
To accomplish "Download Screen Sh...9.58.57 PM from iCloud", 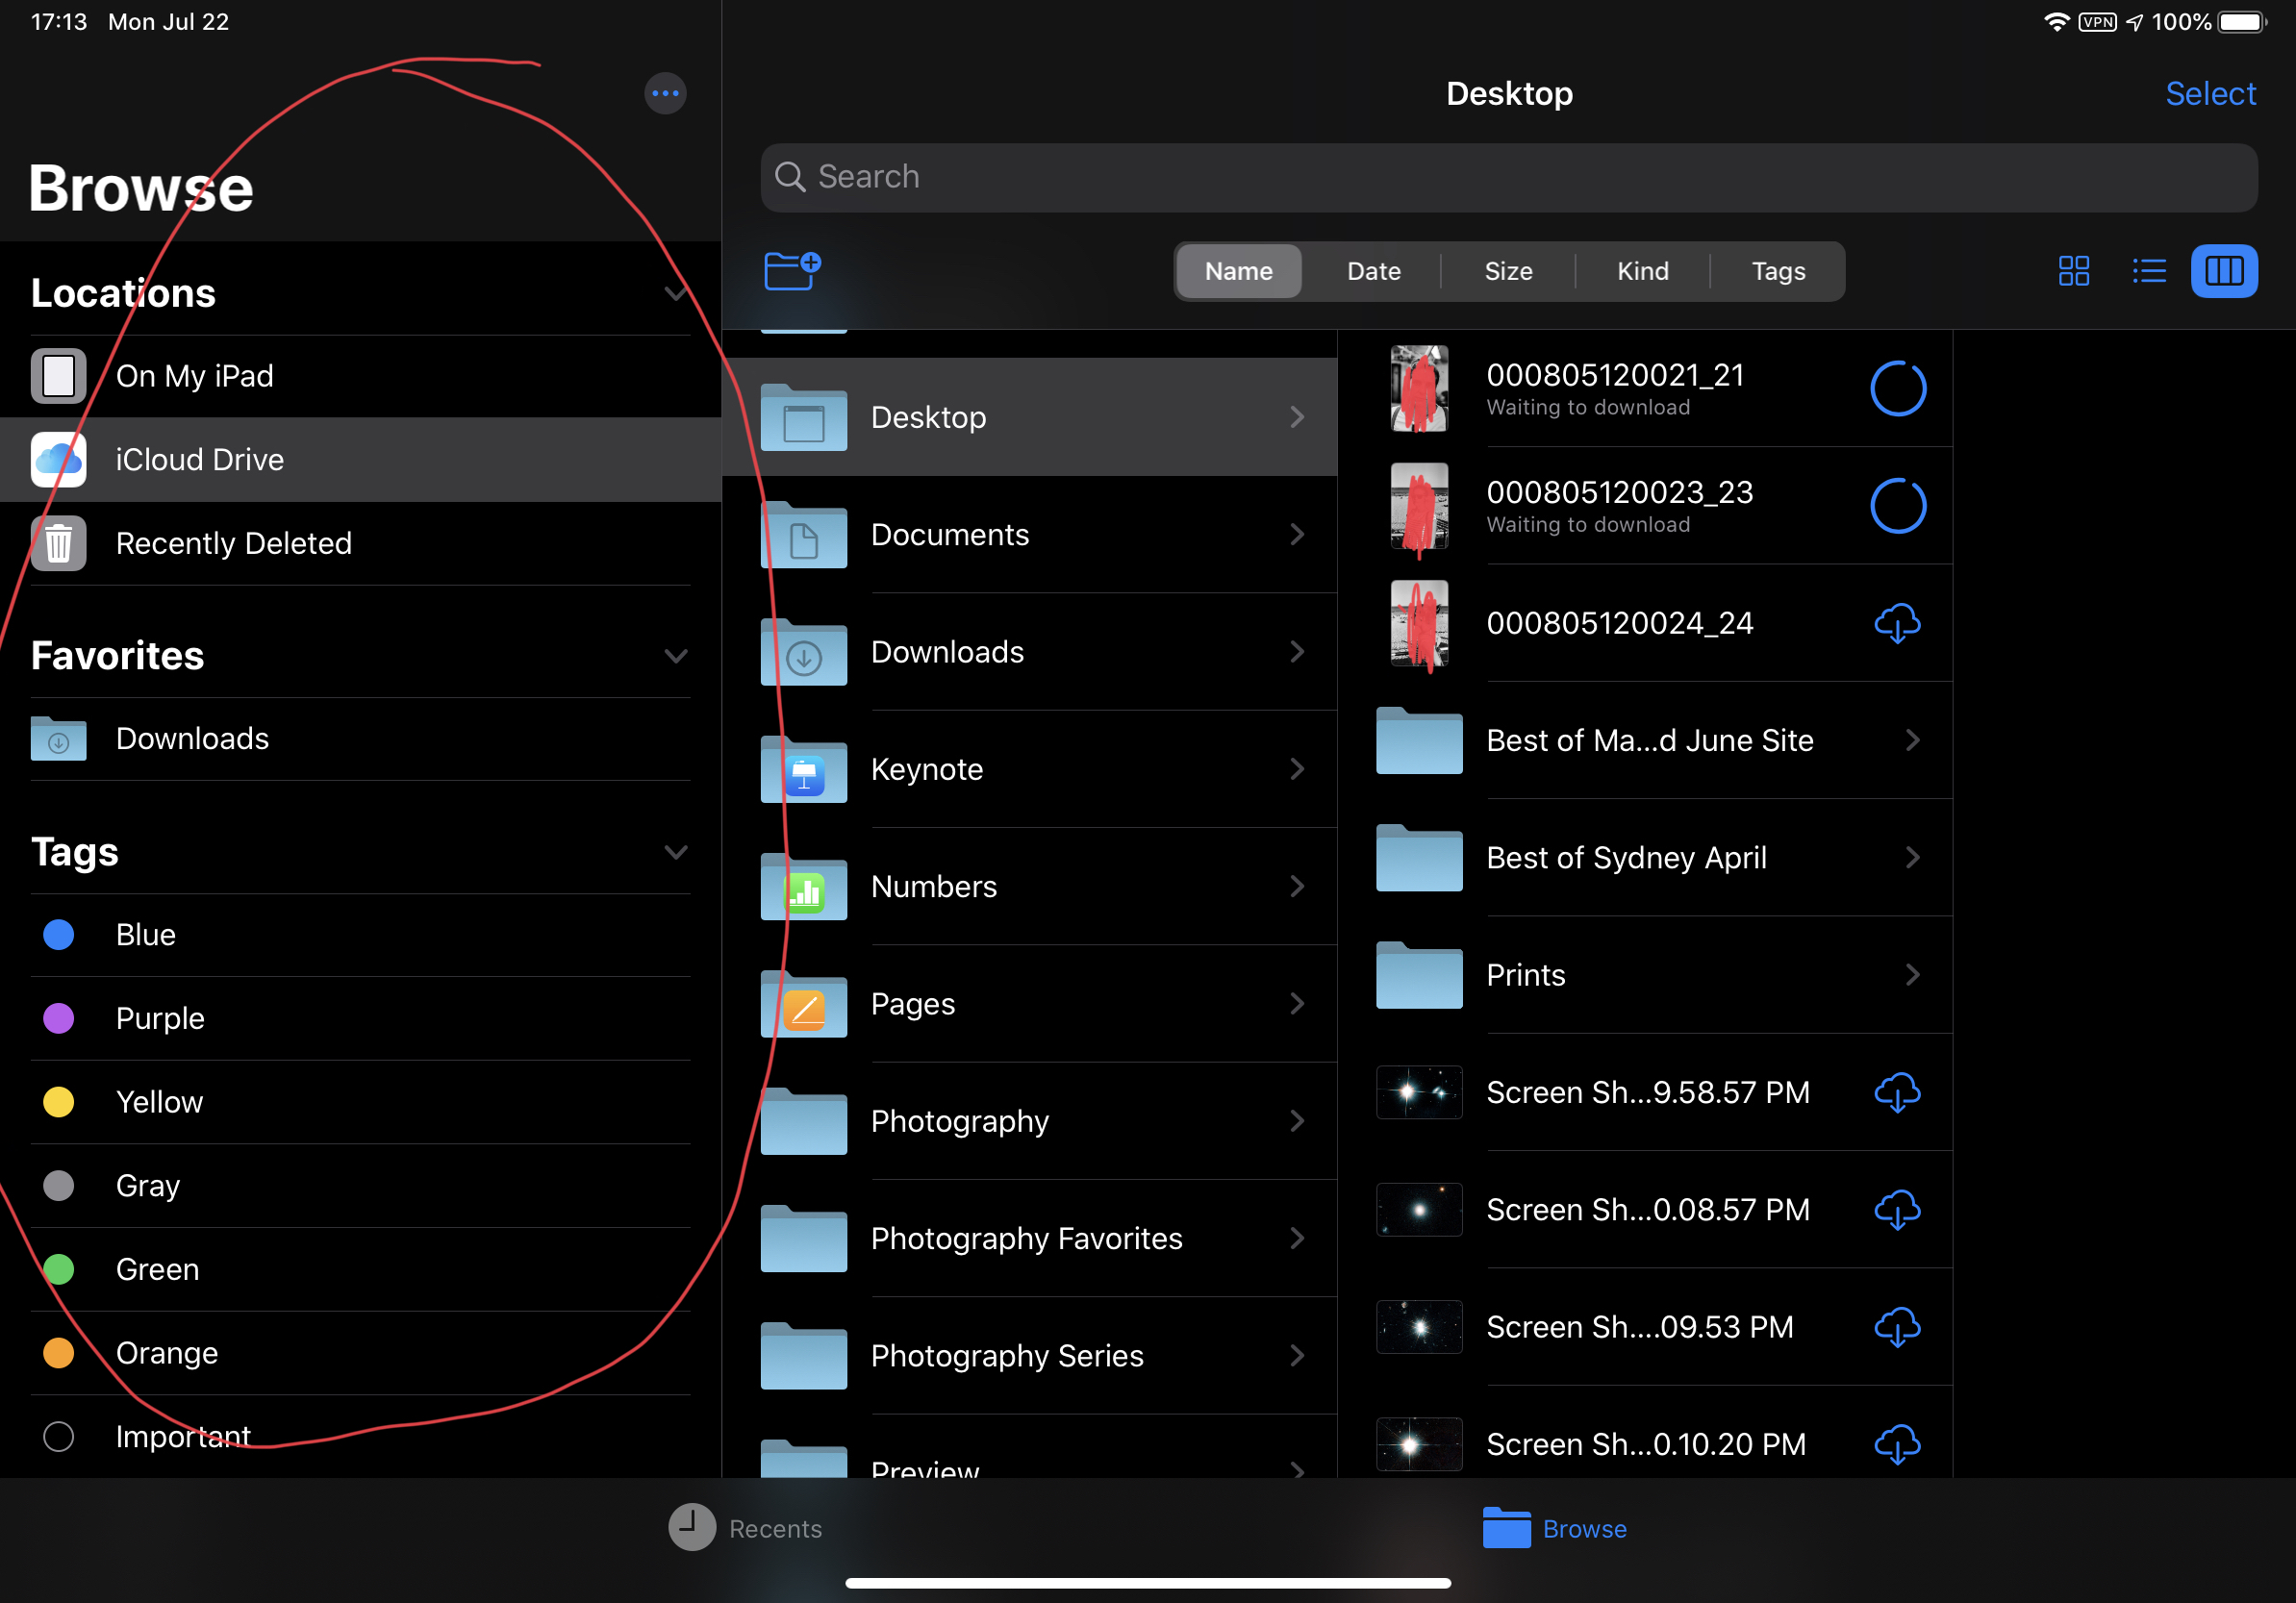I will click(1896, 1093).
